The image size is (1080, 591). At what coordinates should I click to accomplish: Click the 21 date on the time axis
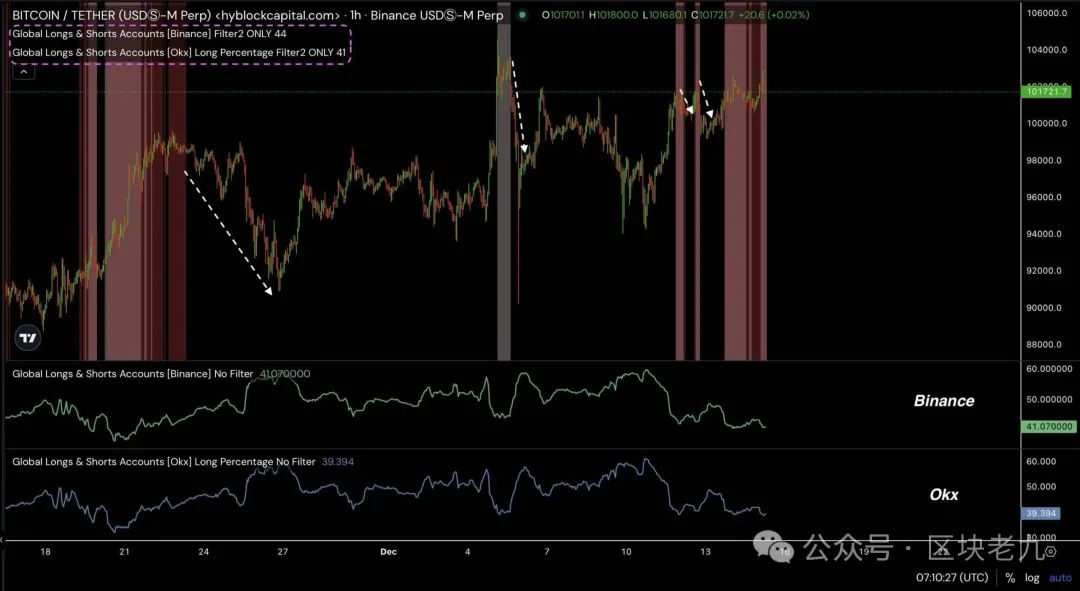124,552
